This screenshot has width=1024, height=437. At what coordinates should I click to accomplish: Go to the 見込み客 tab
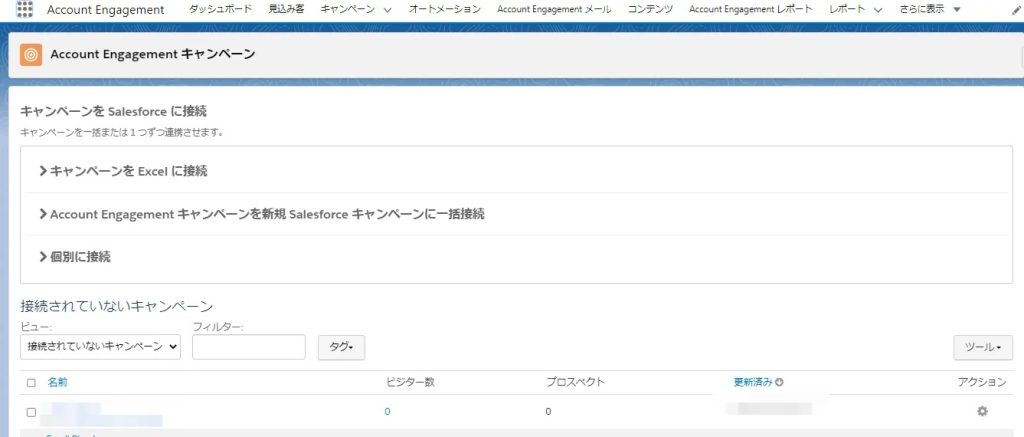(286, 9)
